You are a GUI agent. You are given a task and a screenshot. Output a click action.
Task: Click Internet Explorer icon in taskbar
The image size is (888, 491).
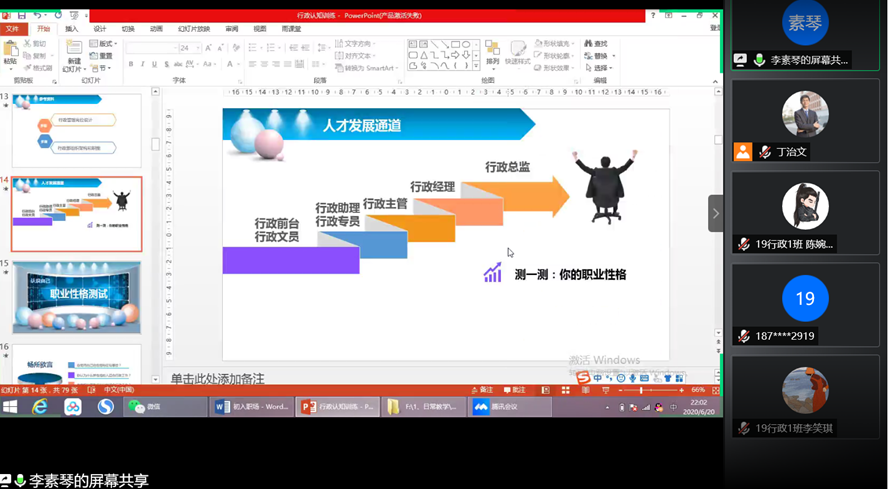click(40, 407)
